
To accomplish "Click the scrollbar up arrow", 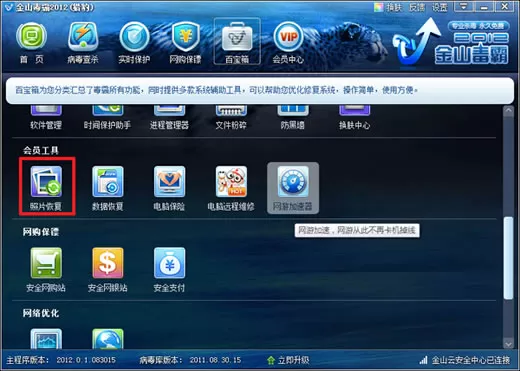I will [x=508, y=111].
